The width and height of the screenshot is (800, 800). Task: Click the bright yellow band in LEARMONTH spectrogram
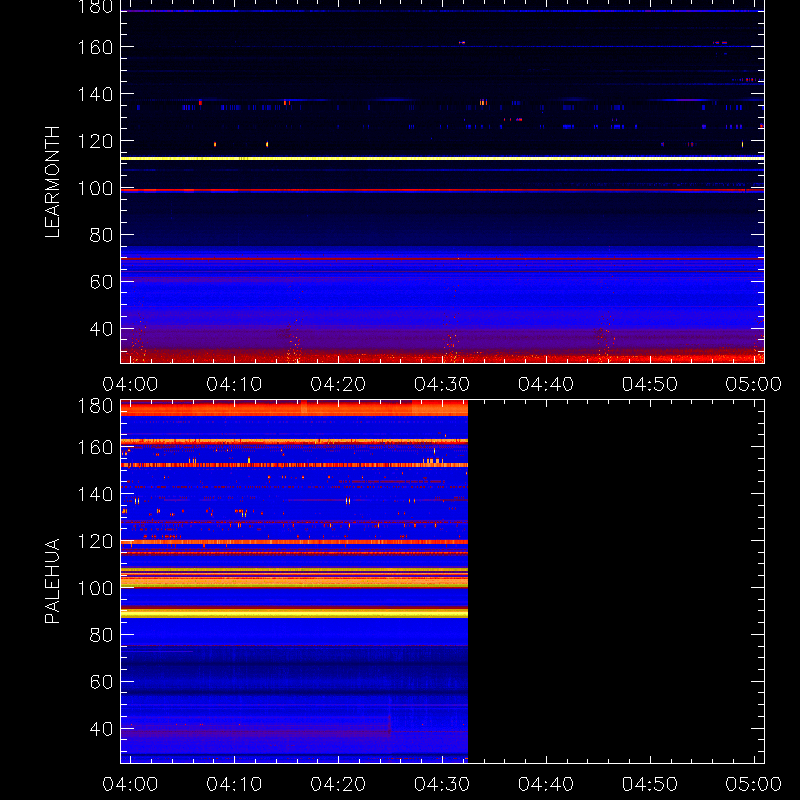[x=442, y=159]
